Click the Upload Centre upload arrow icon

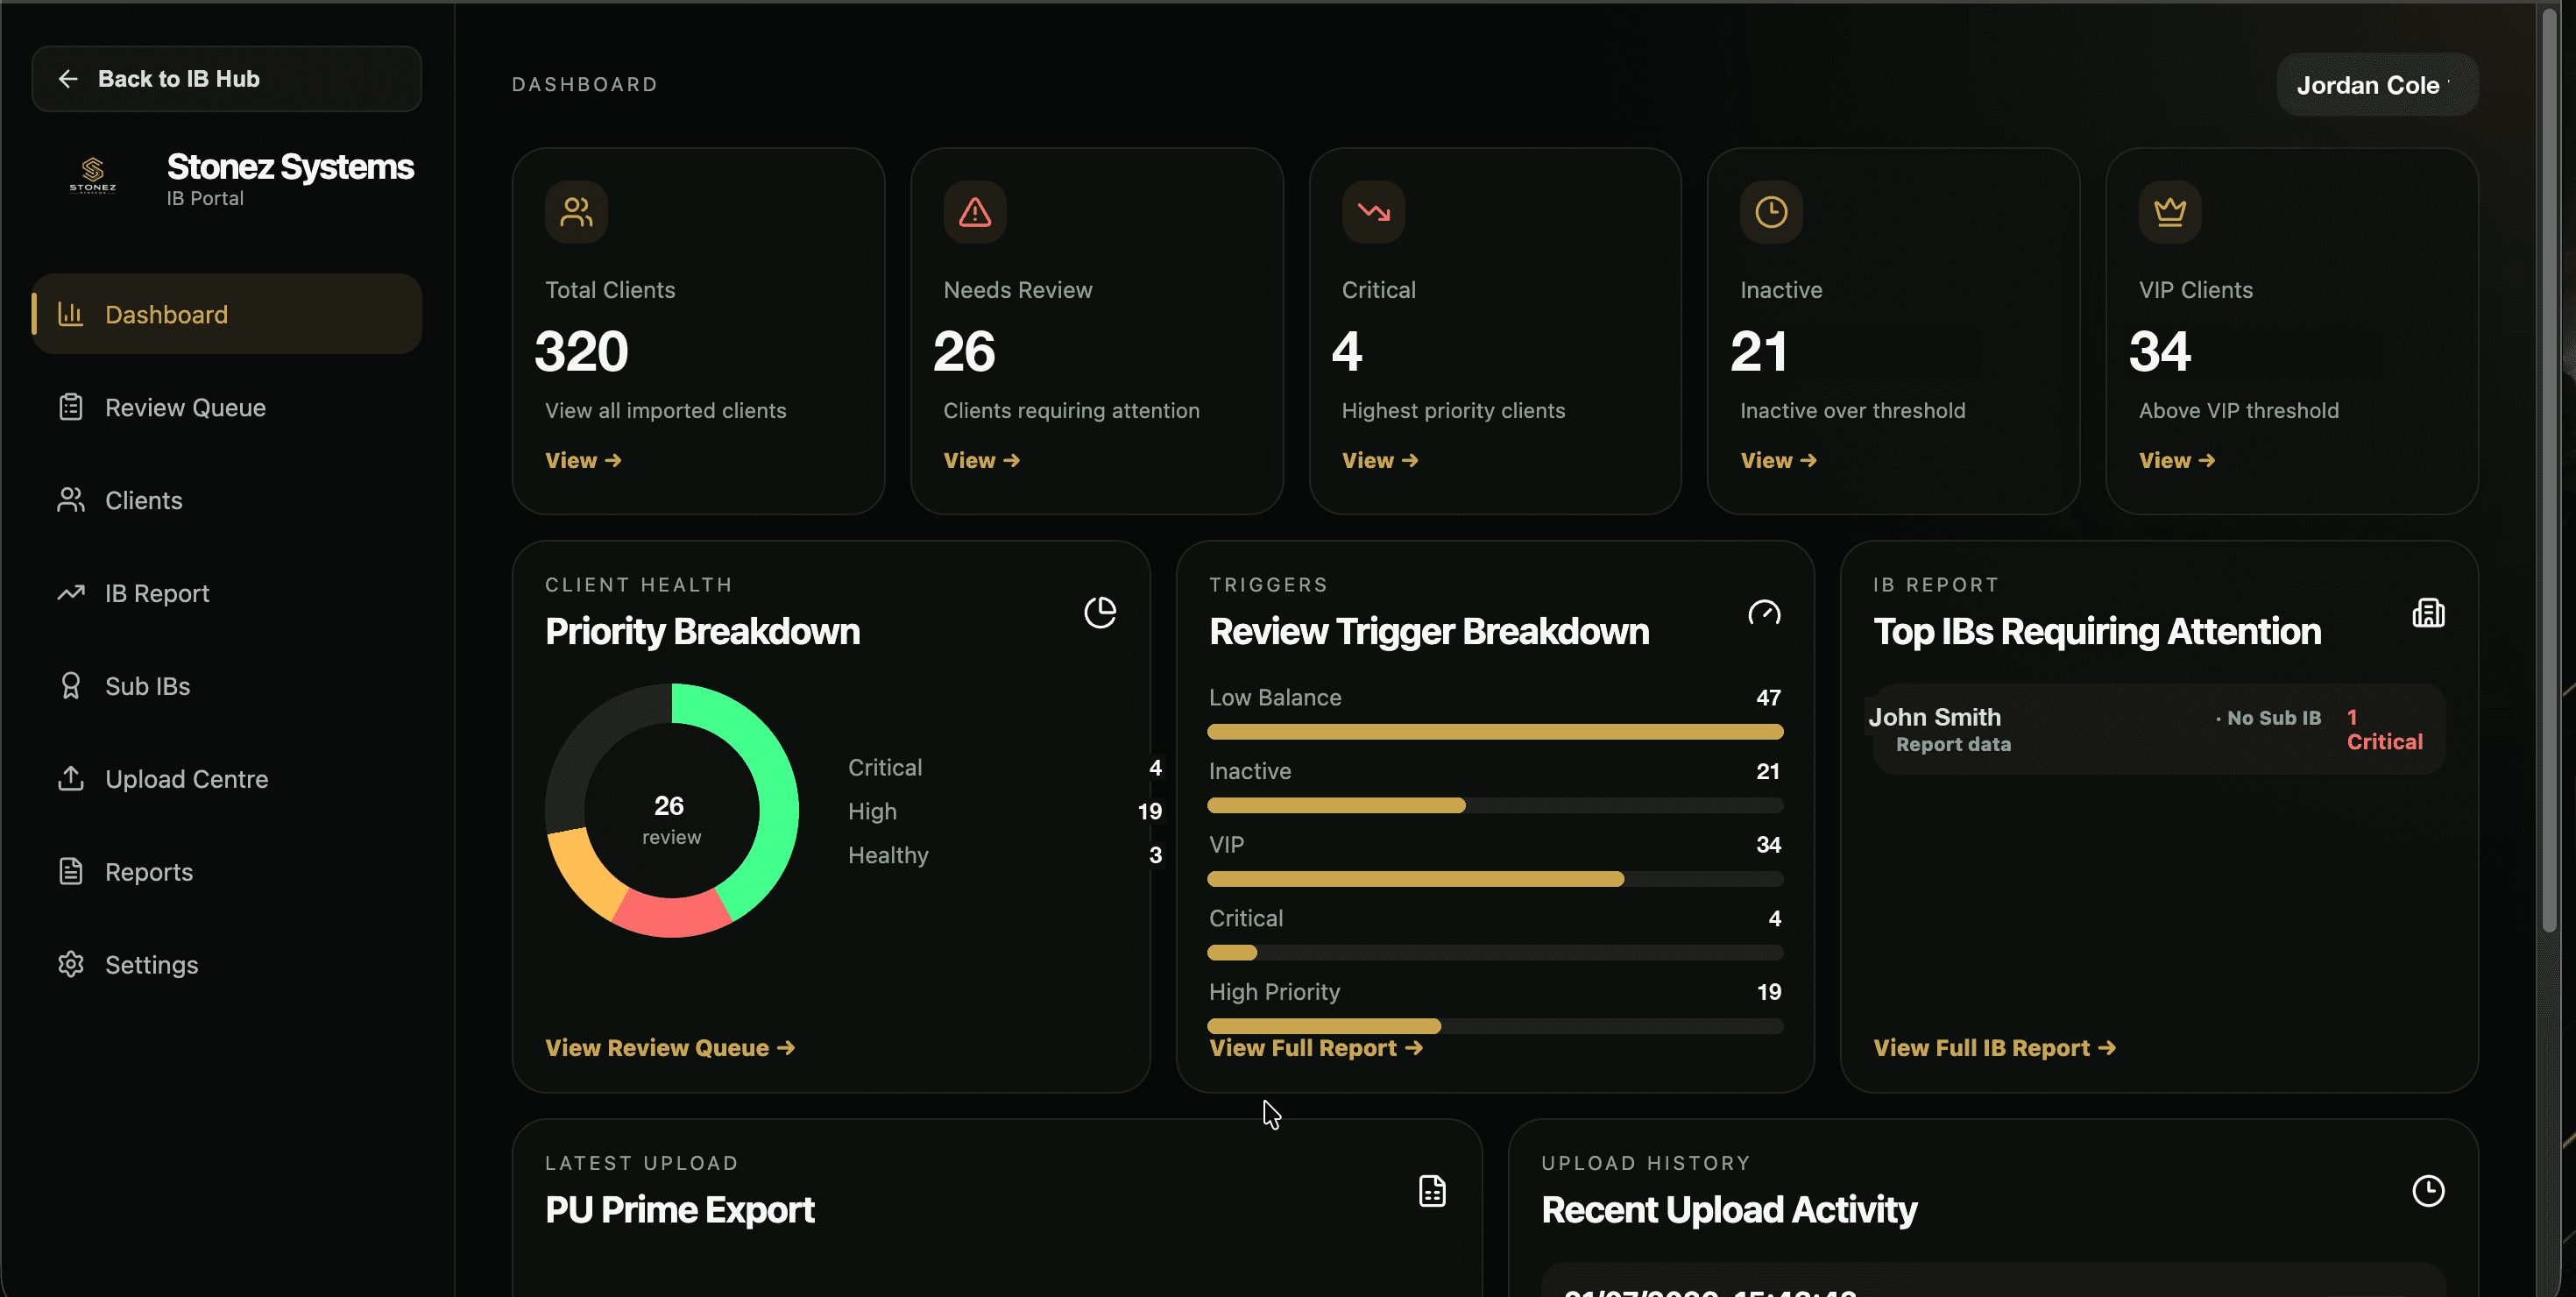tap(71, 779)
